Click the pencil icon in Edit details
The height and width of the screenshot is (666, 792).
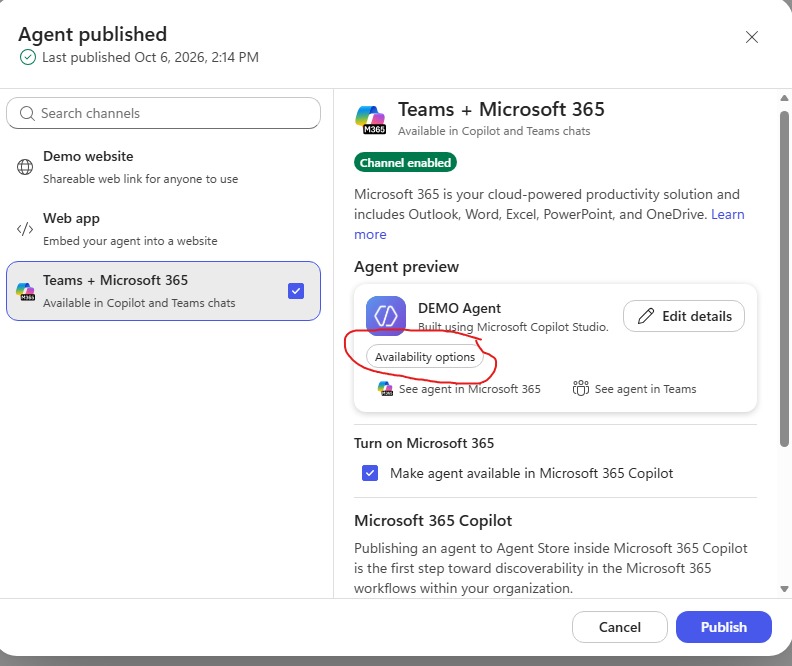[646, 316]
